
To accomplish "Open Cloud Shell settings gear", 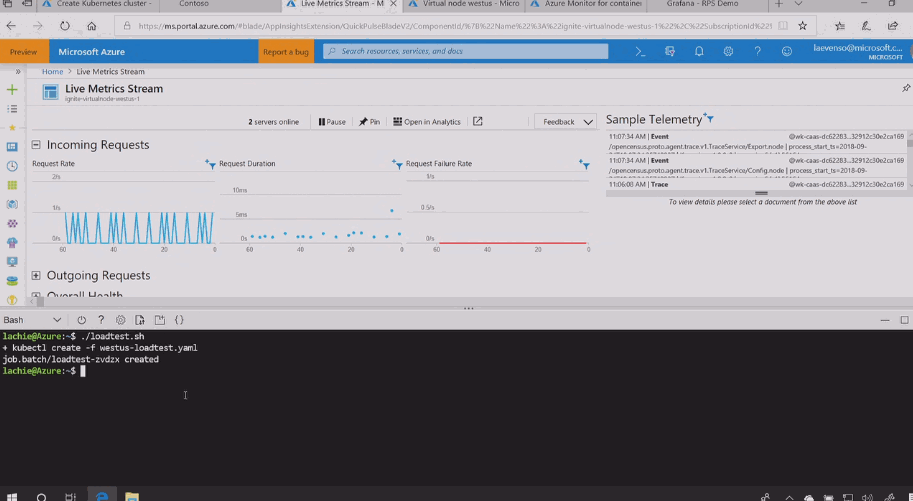I will pyautogui.click(x=121, y=320).
